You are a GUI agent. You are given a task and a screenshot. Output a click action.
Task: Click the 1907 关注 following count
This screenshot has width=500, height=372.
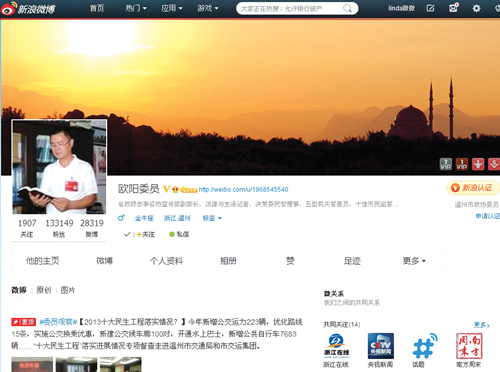27,228
